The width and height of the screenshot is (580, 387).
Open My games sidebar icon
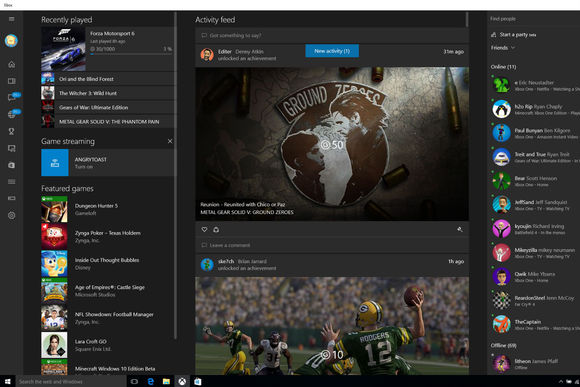click(11, 81)
